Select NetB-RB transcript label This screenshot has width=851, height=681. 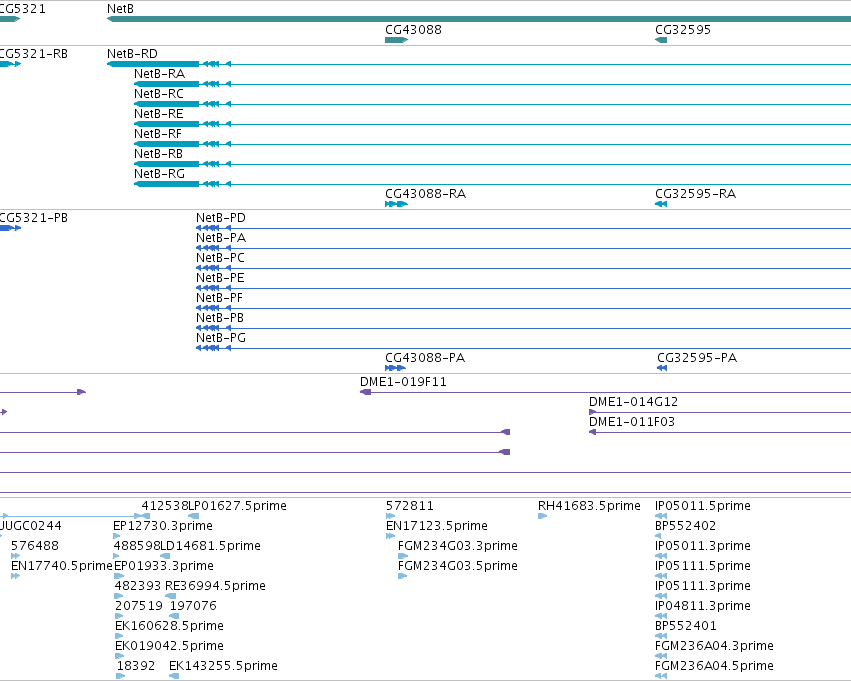coord(158,154)
